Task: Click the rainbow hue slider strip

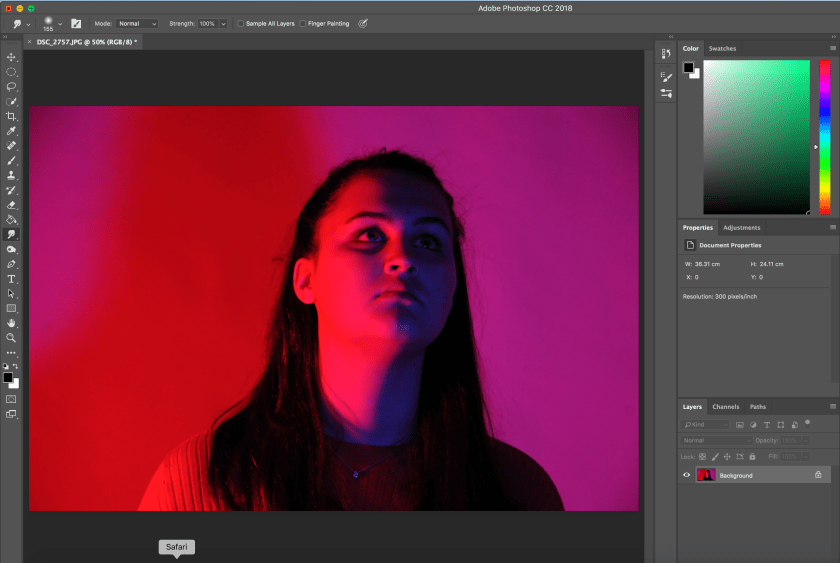Action: (x=825, y=135)
